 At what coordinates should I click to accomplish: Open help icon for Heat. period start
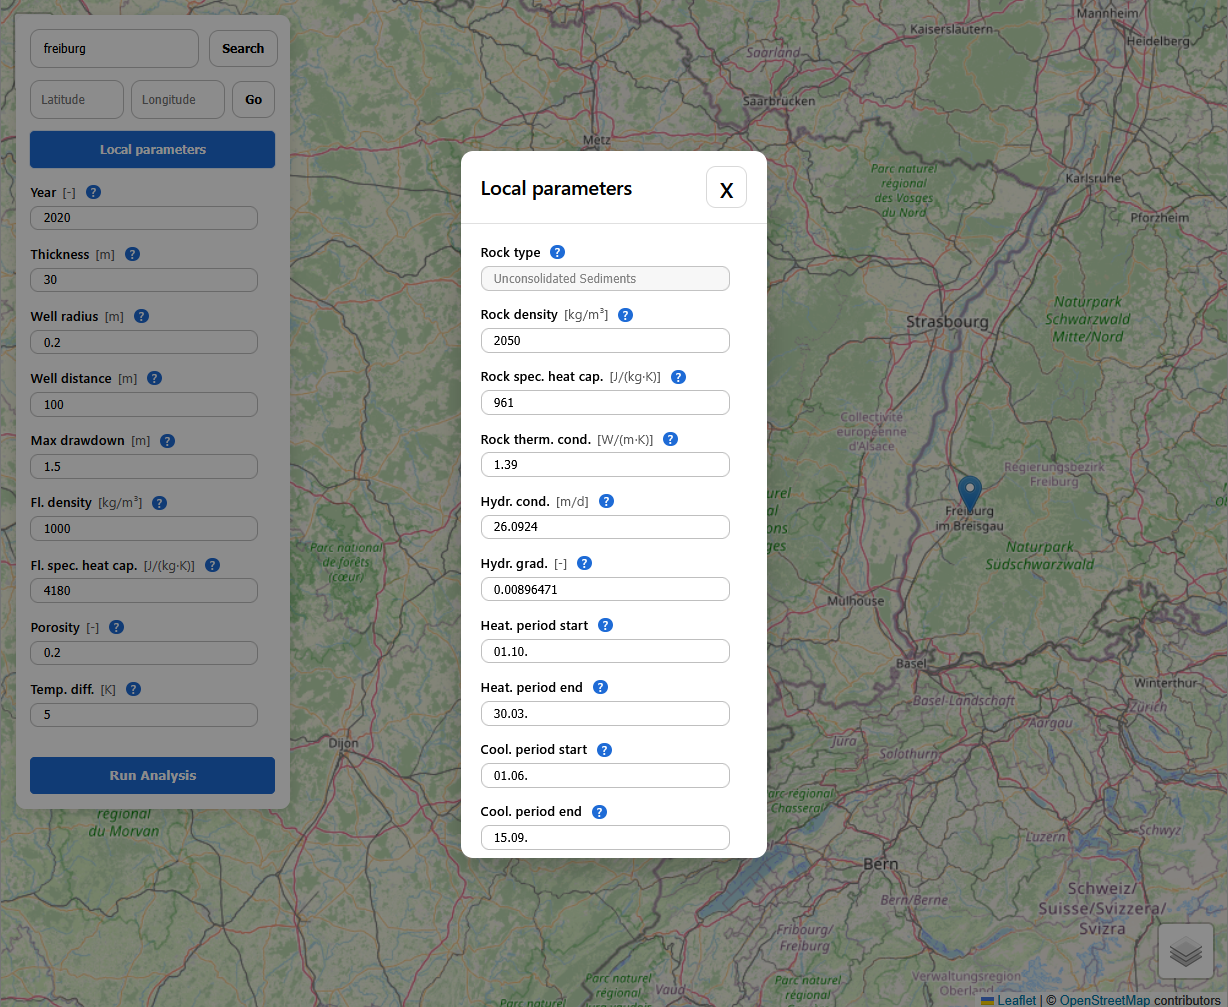pyautogui.click(x=606, y=625)
